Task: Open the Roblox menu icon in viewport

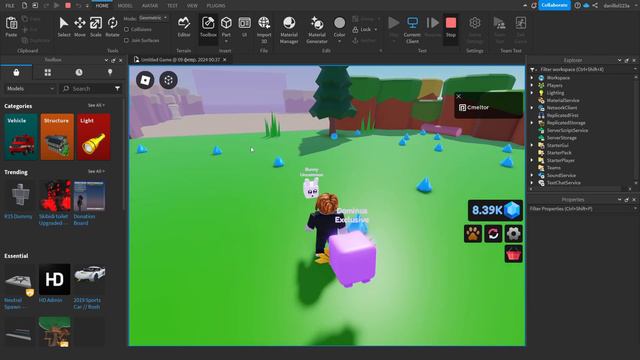Action: pyautogui.click(x=145, y=80)
